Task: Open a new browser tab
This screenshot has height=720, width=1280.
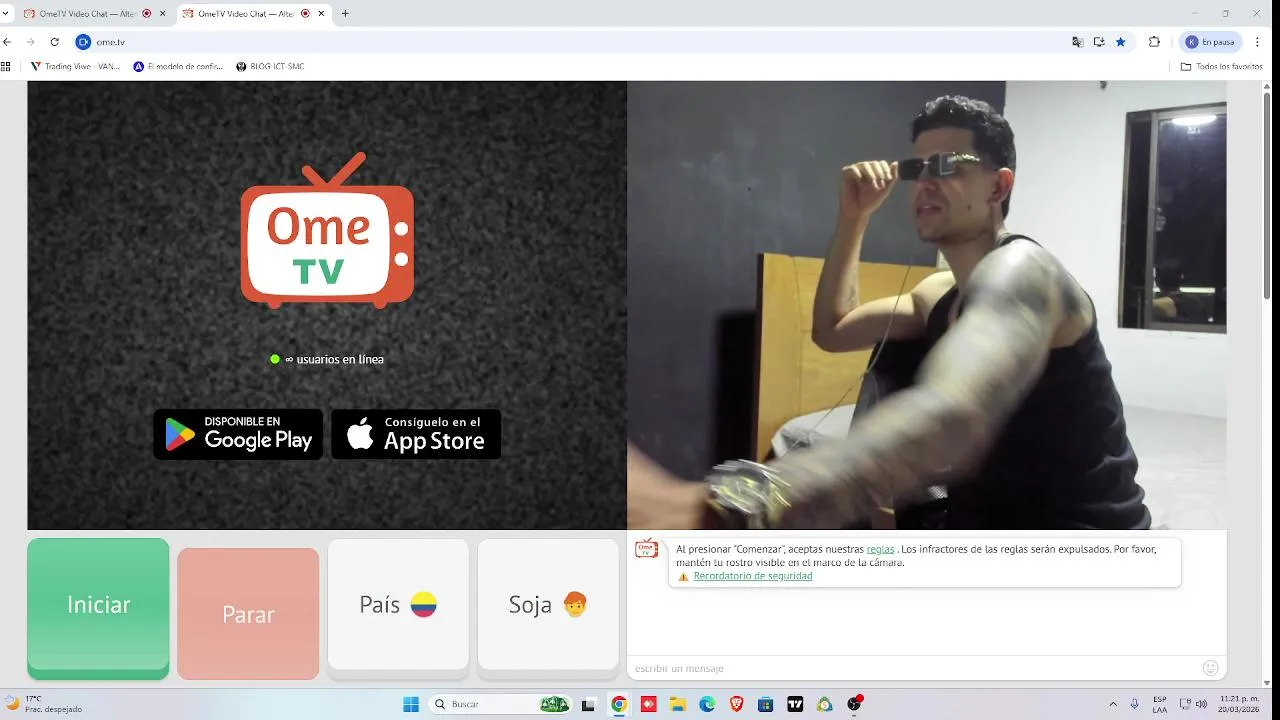Action: 345,14
